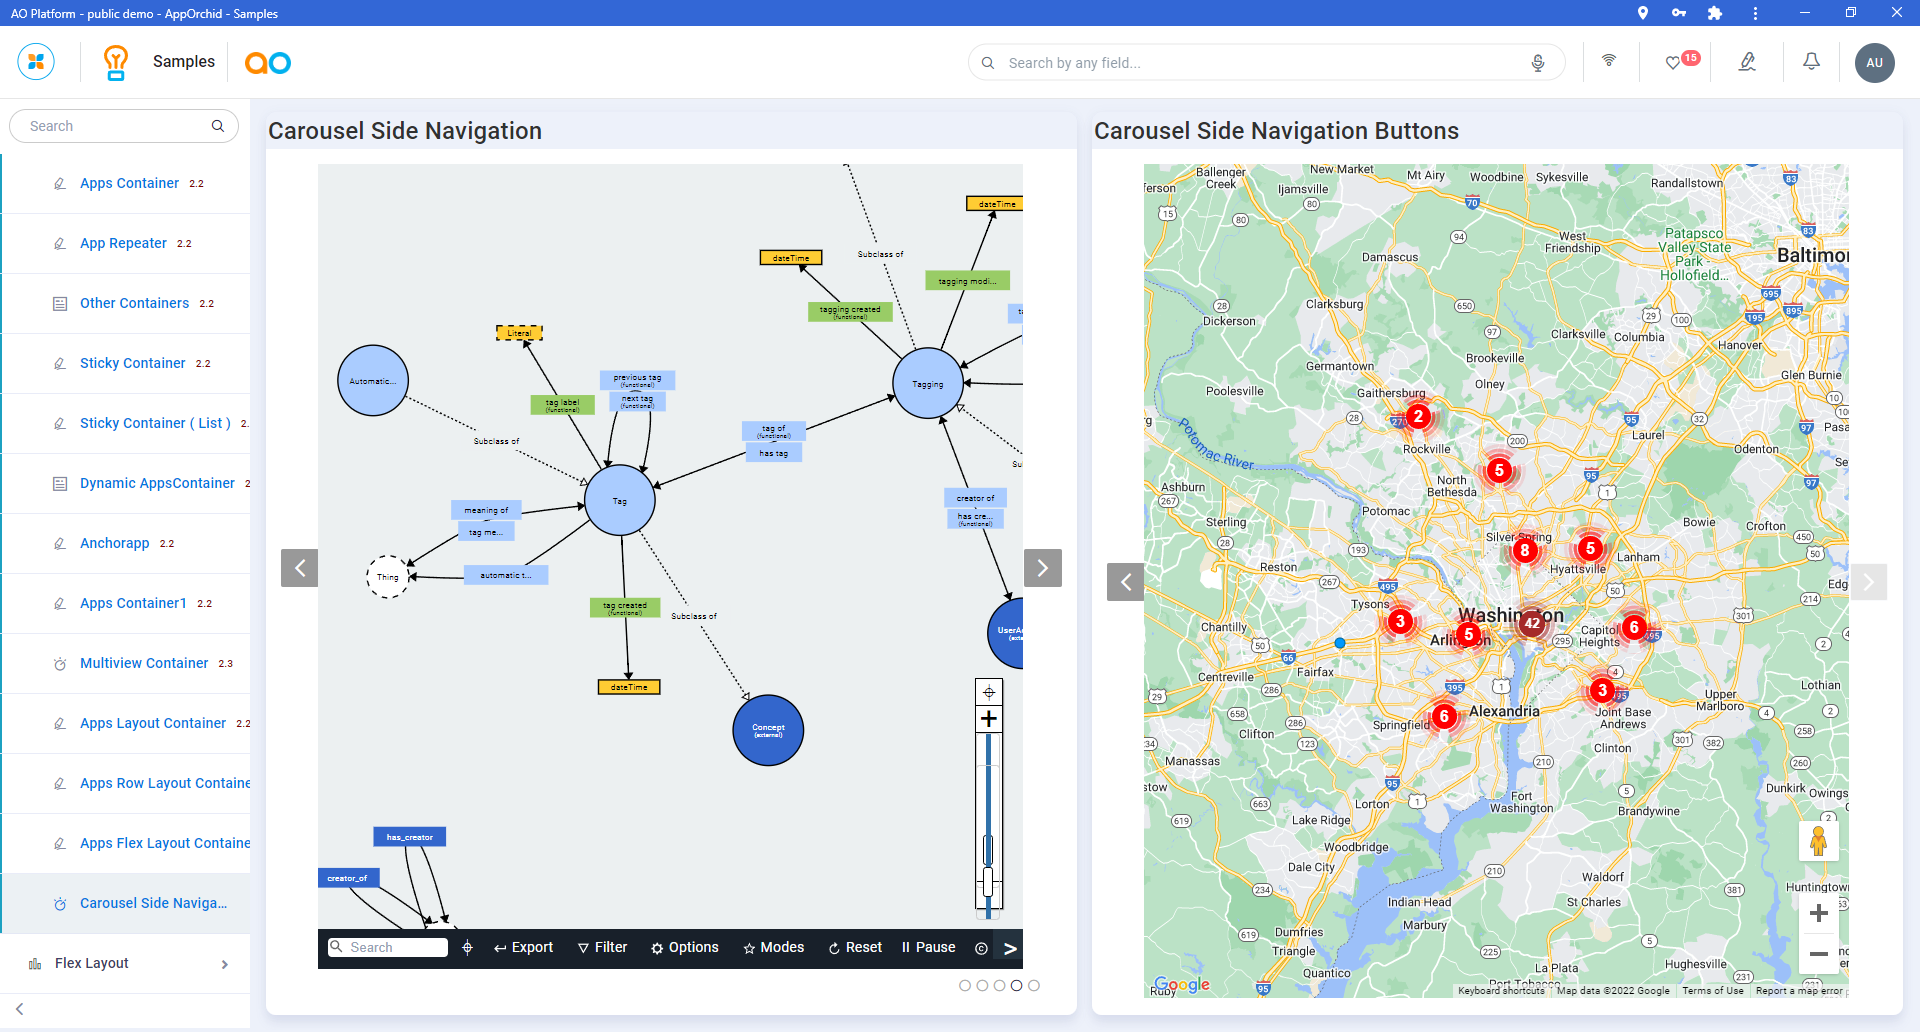Image resolution: width=1920 pixels, height=1032 pixels.
Task: Click the microphone voice search icon
Action: tap(1538, 63)
